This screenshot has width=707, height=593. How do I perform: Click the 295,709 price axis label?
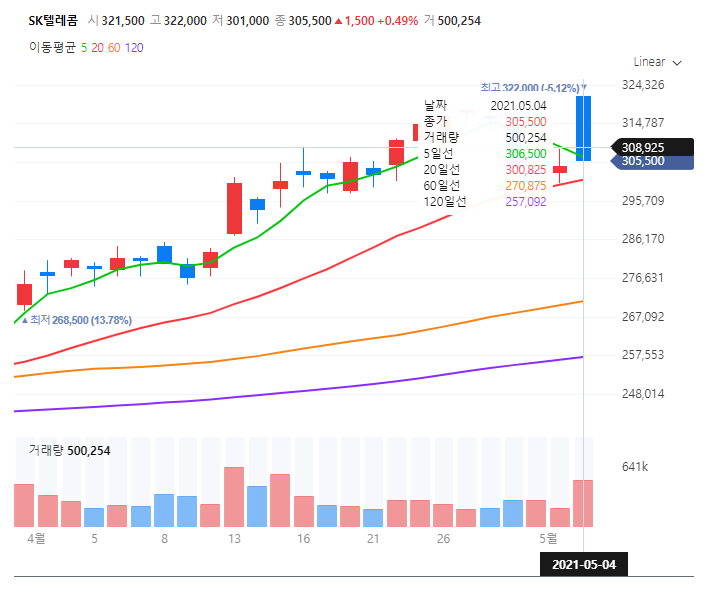pyautogui.click(x=643, y=201)
